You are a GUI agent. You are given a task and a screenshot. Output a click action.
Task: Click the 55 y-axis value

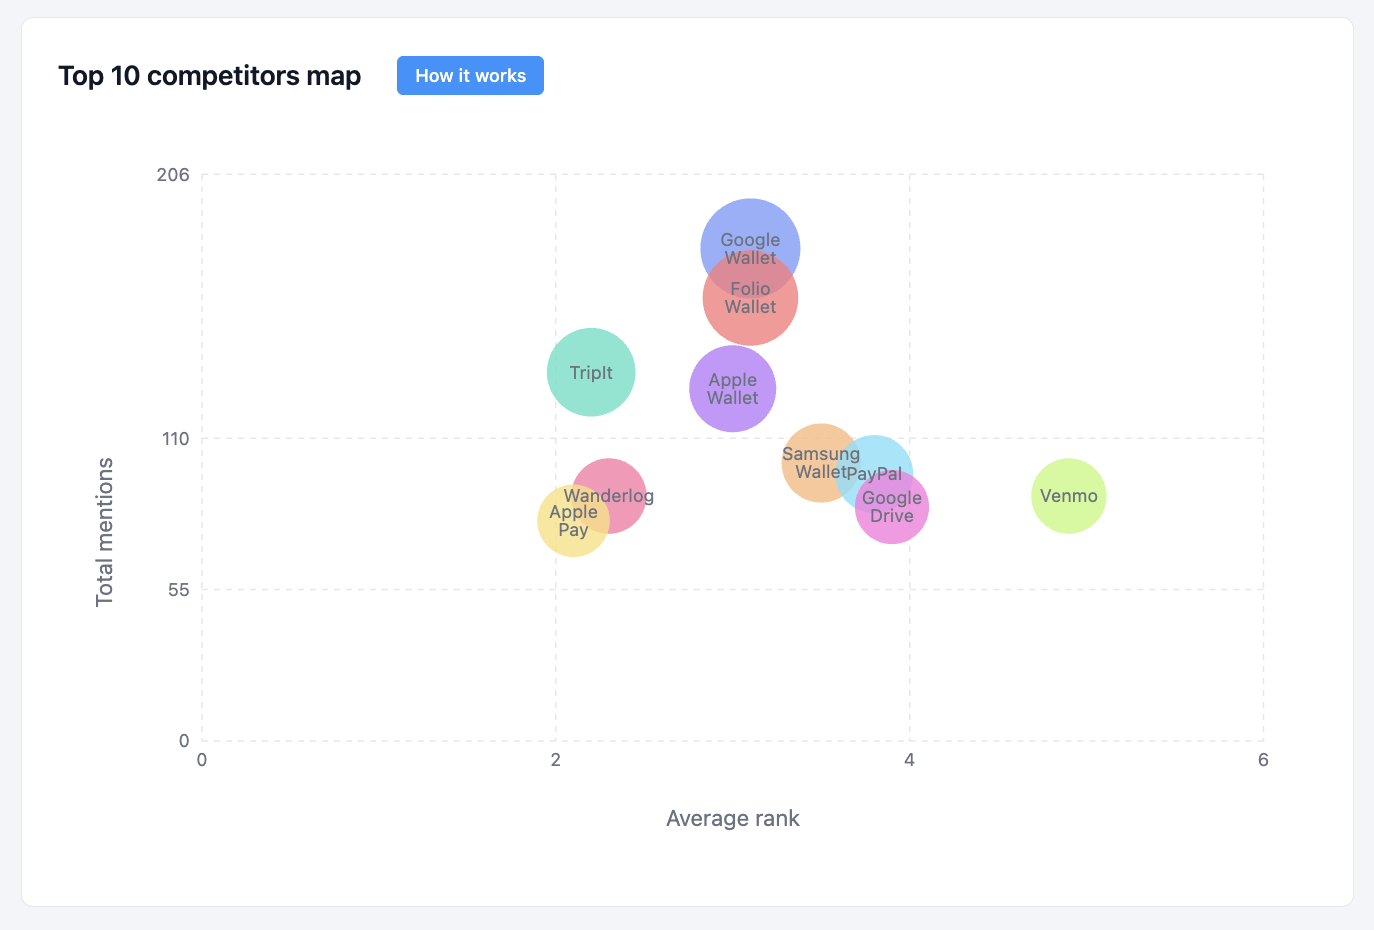(179, 590)
